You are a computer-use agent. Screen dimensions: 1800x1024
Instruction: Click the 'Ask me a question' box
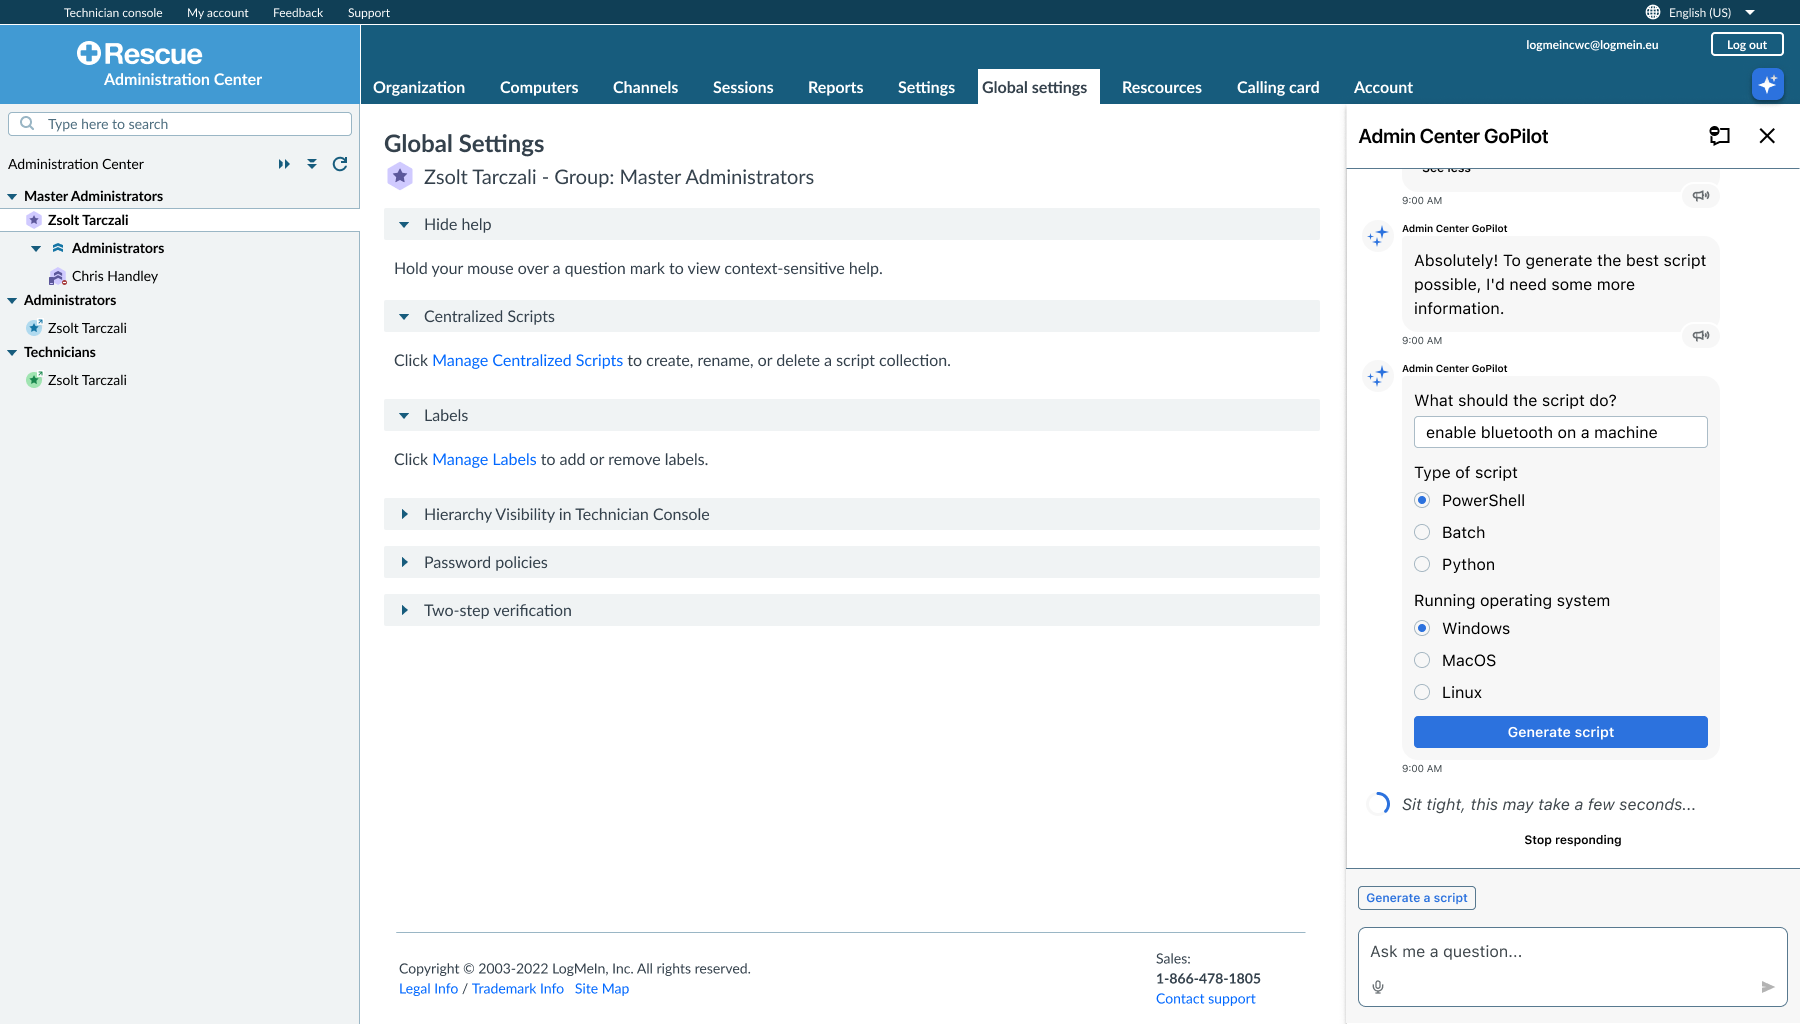[x=1572, y=967]
